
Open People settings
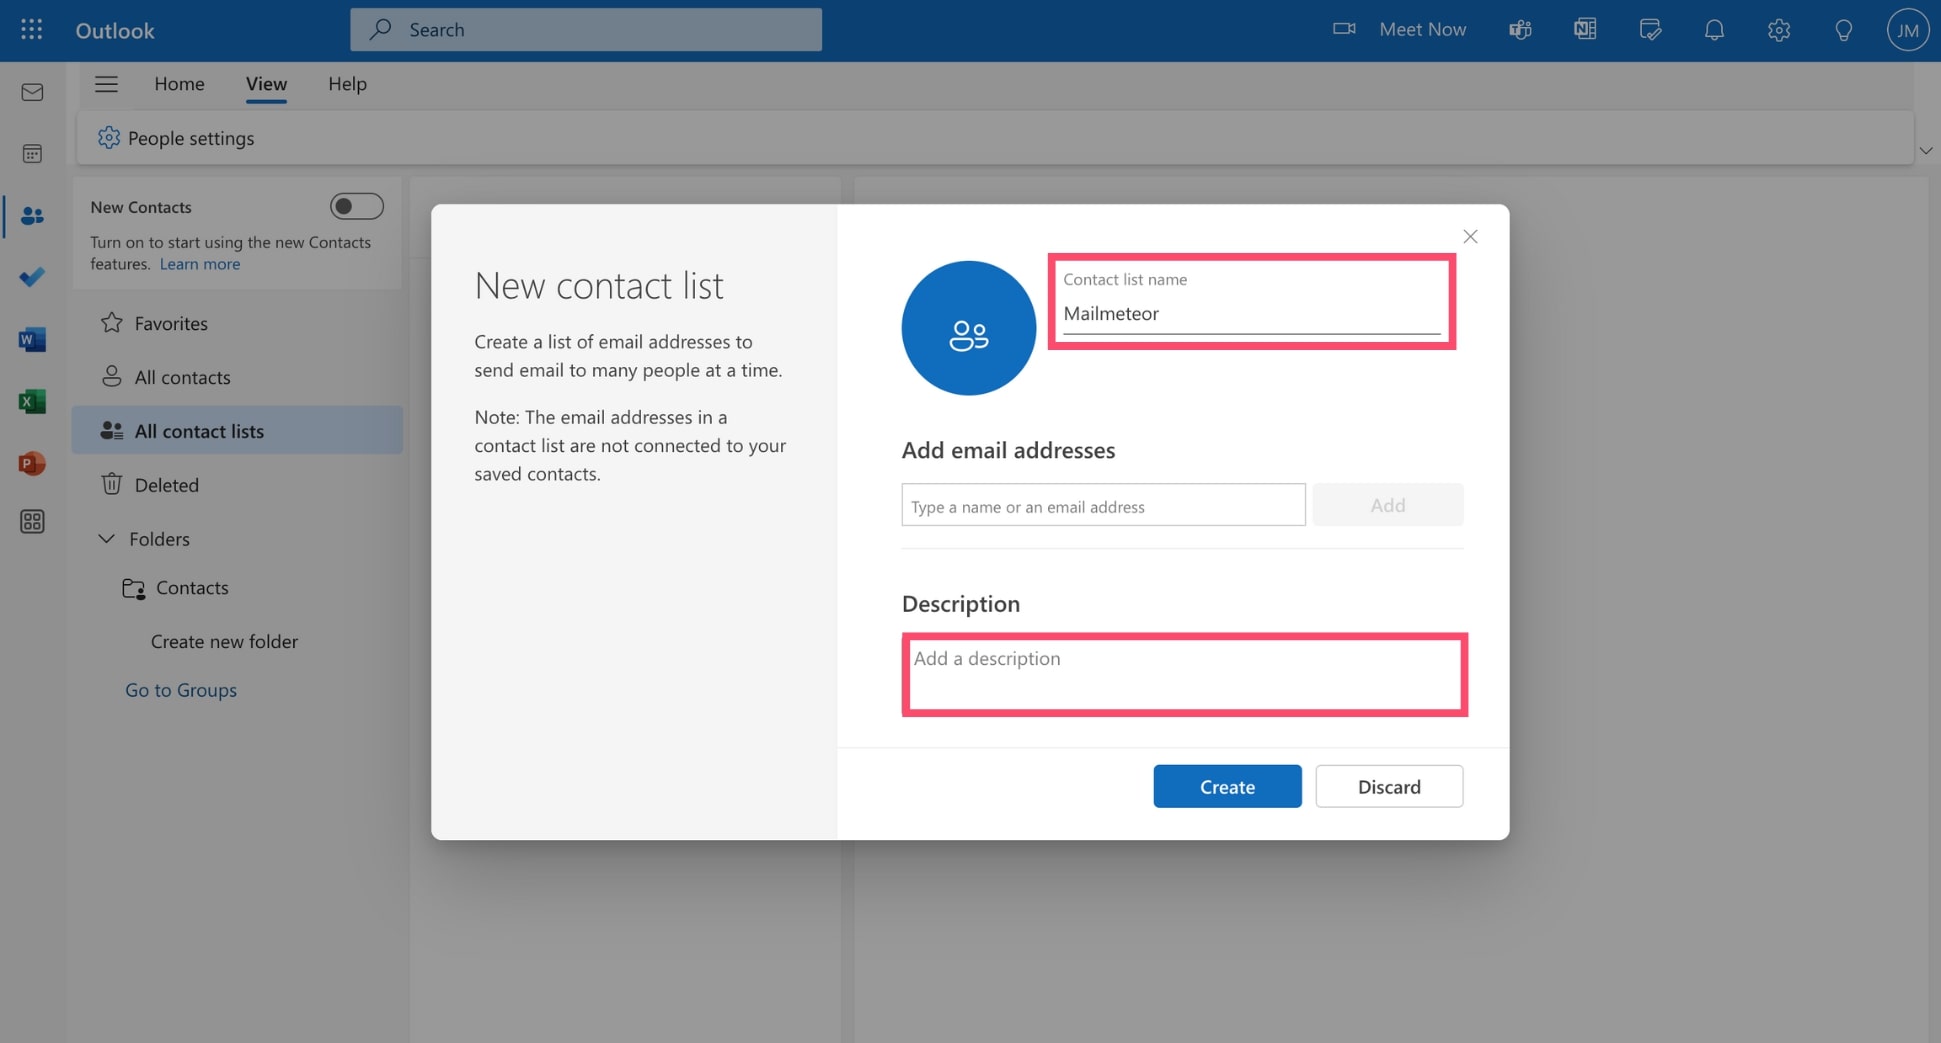click(x=176, y=138)
